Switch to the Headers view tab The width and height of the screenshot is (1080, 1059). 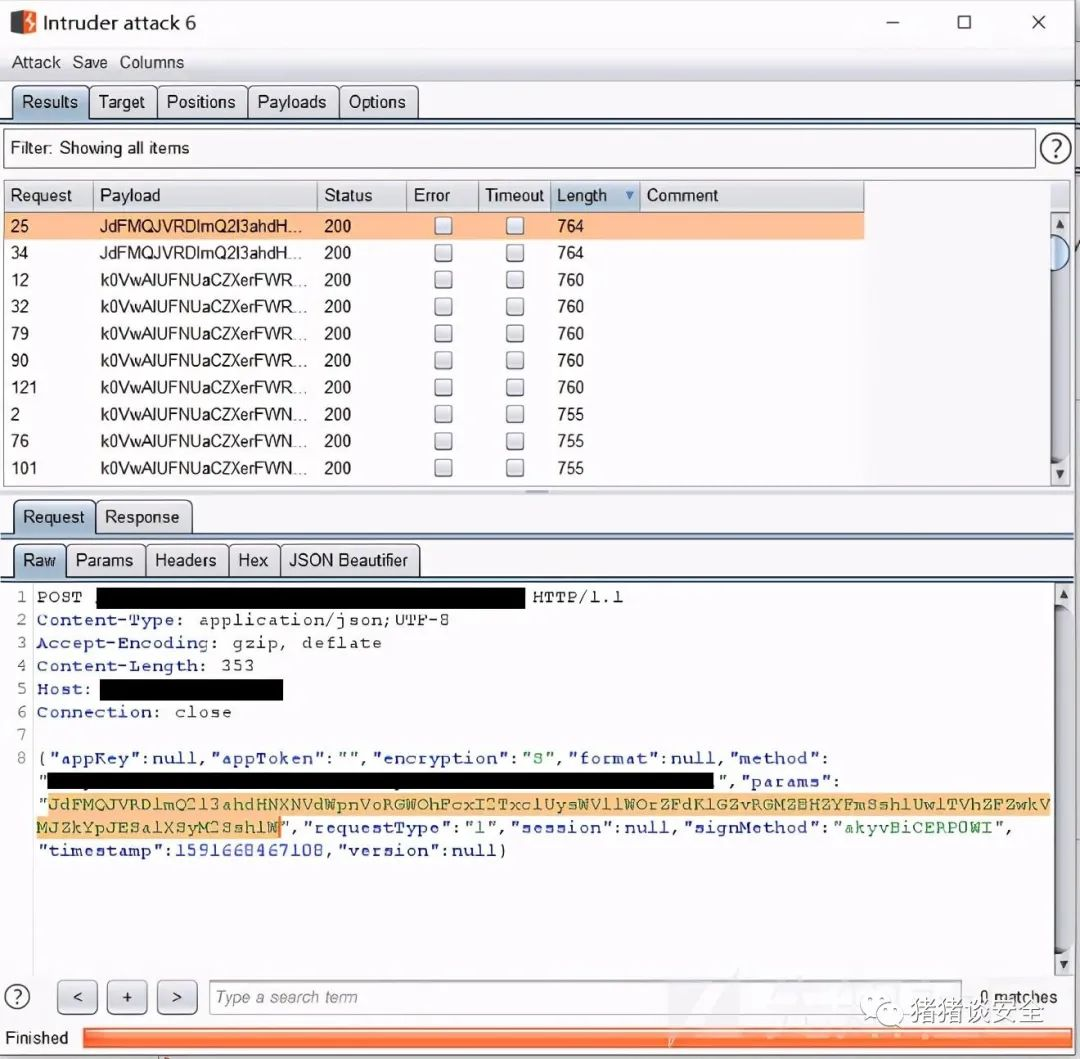[x=186, y=560]
